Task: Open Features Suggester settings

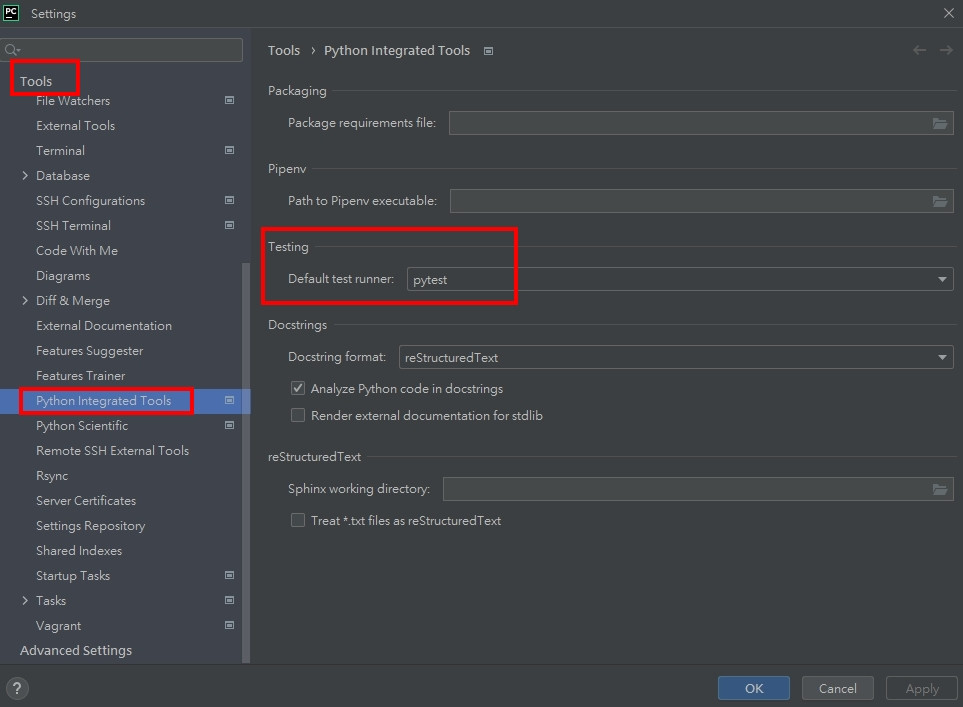Action: pos(90,351)
